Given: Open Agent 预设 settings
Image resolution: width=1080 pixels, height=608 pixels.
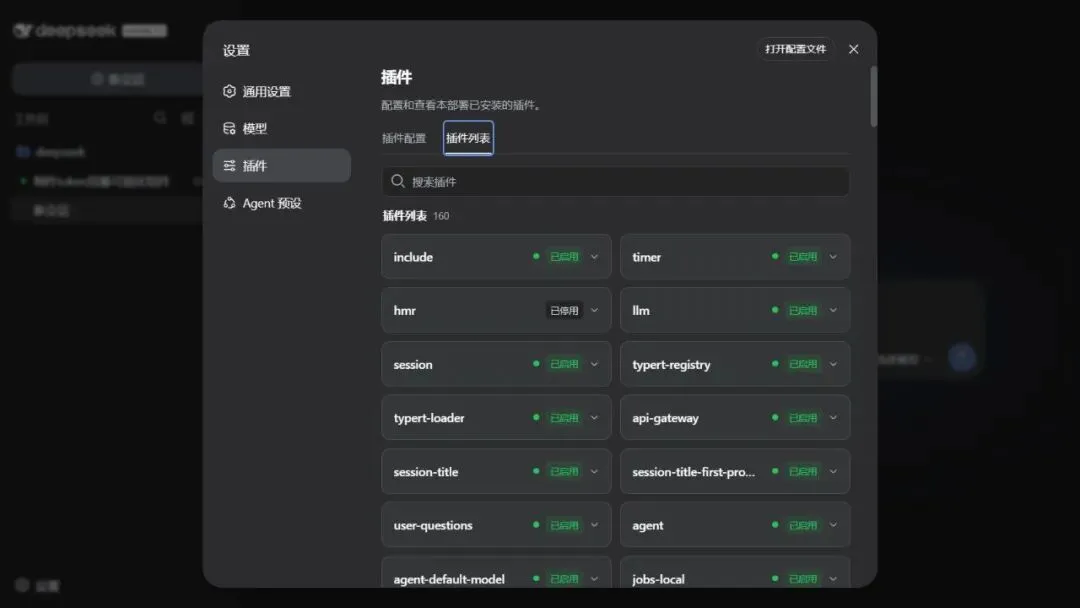Looking at the screenshot, I should coord(282,203).
